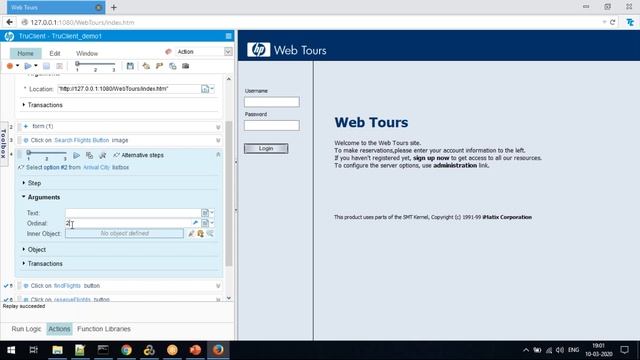This screenshot has width=640, height=360.
Task: Click the TruClient panel menu icon in title bar
Action: [x=229, y=36]
